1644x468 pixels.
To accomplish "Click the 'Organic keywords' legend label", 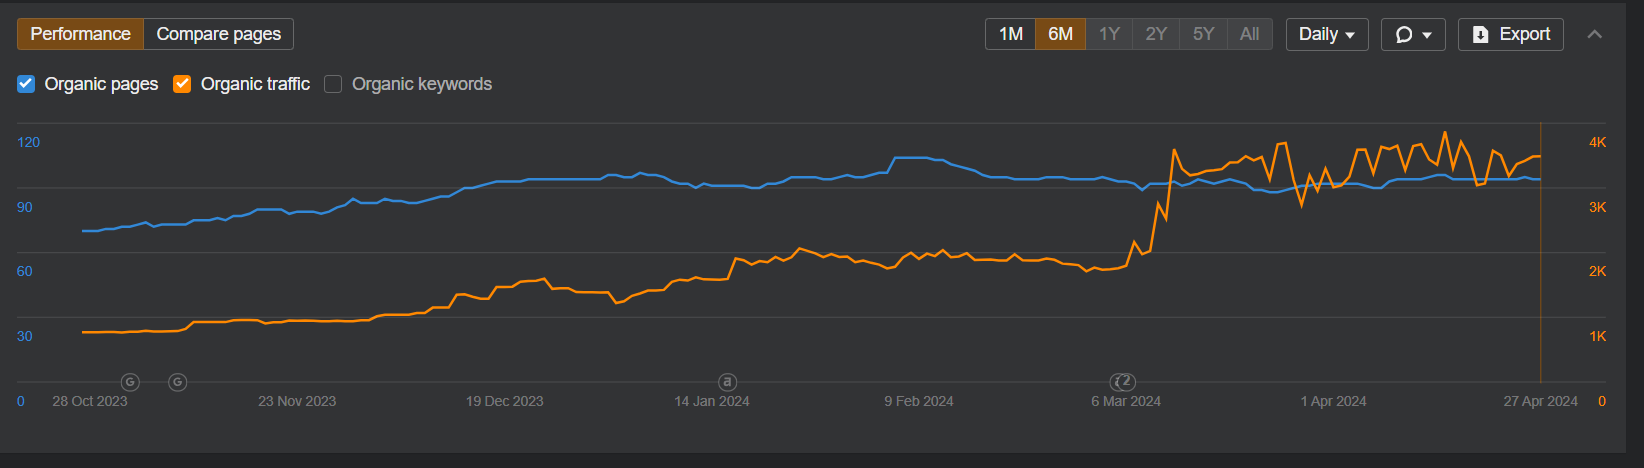I will tap(422, 84).
